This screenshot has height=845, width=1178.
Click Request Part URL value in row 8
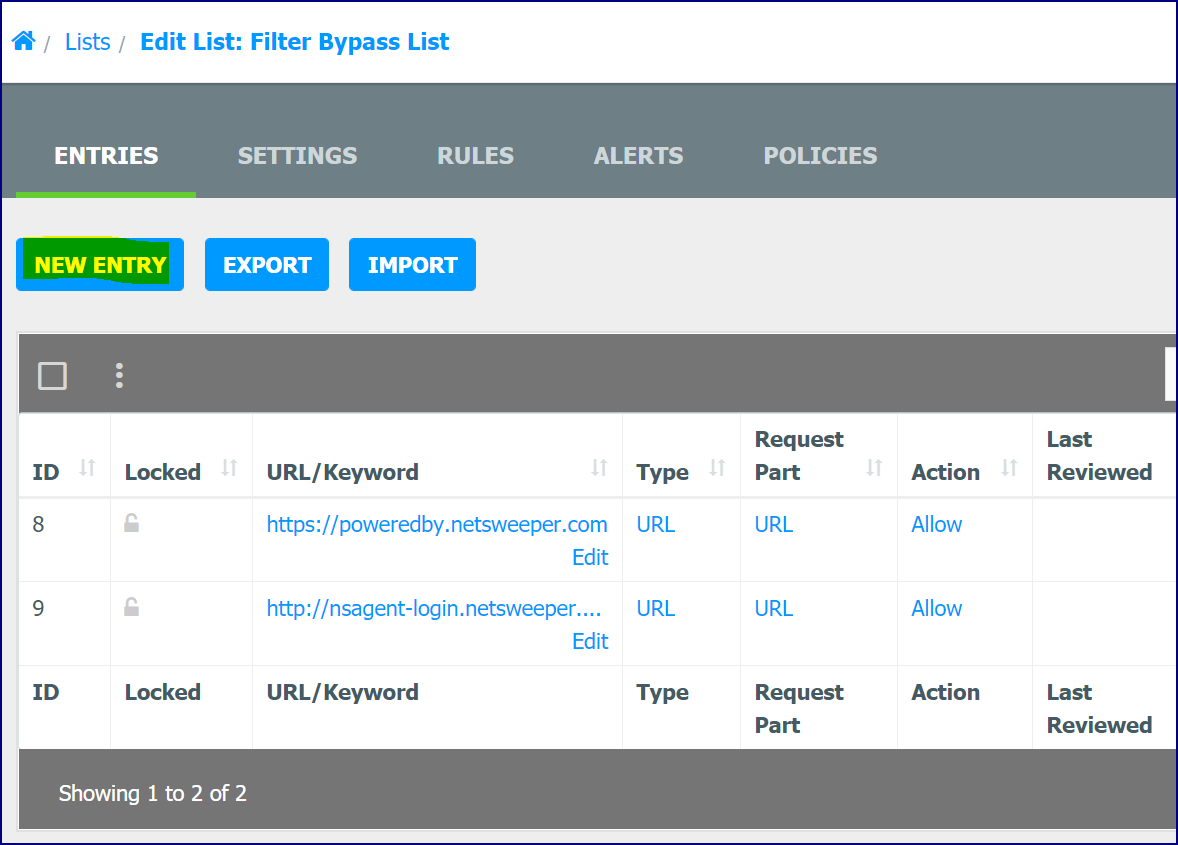[774, 524]
